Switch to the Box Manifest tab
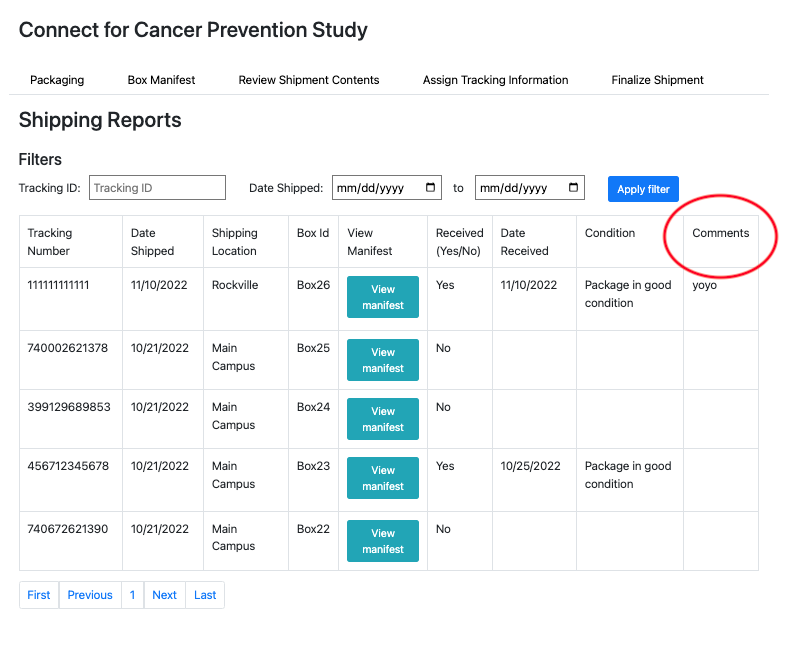The height and width of the screenshot is (645, 794). tap(161, 80)
